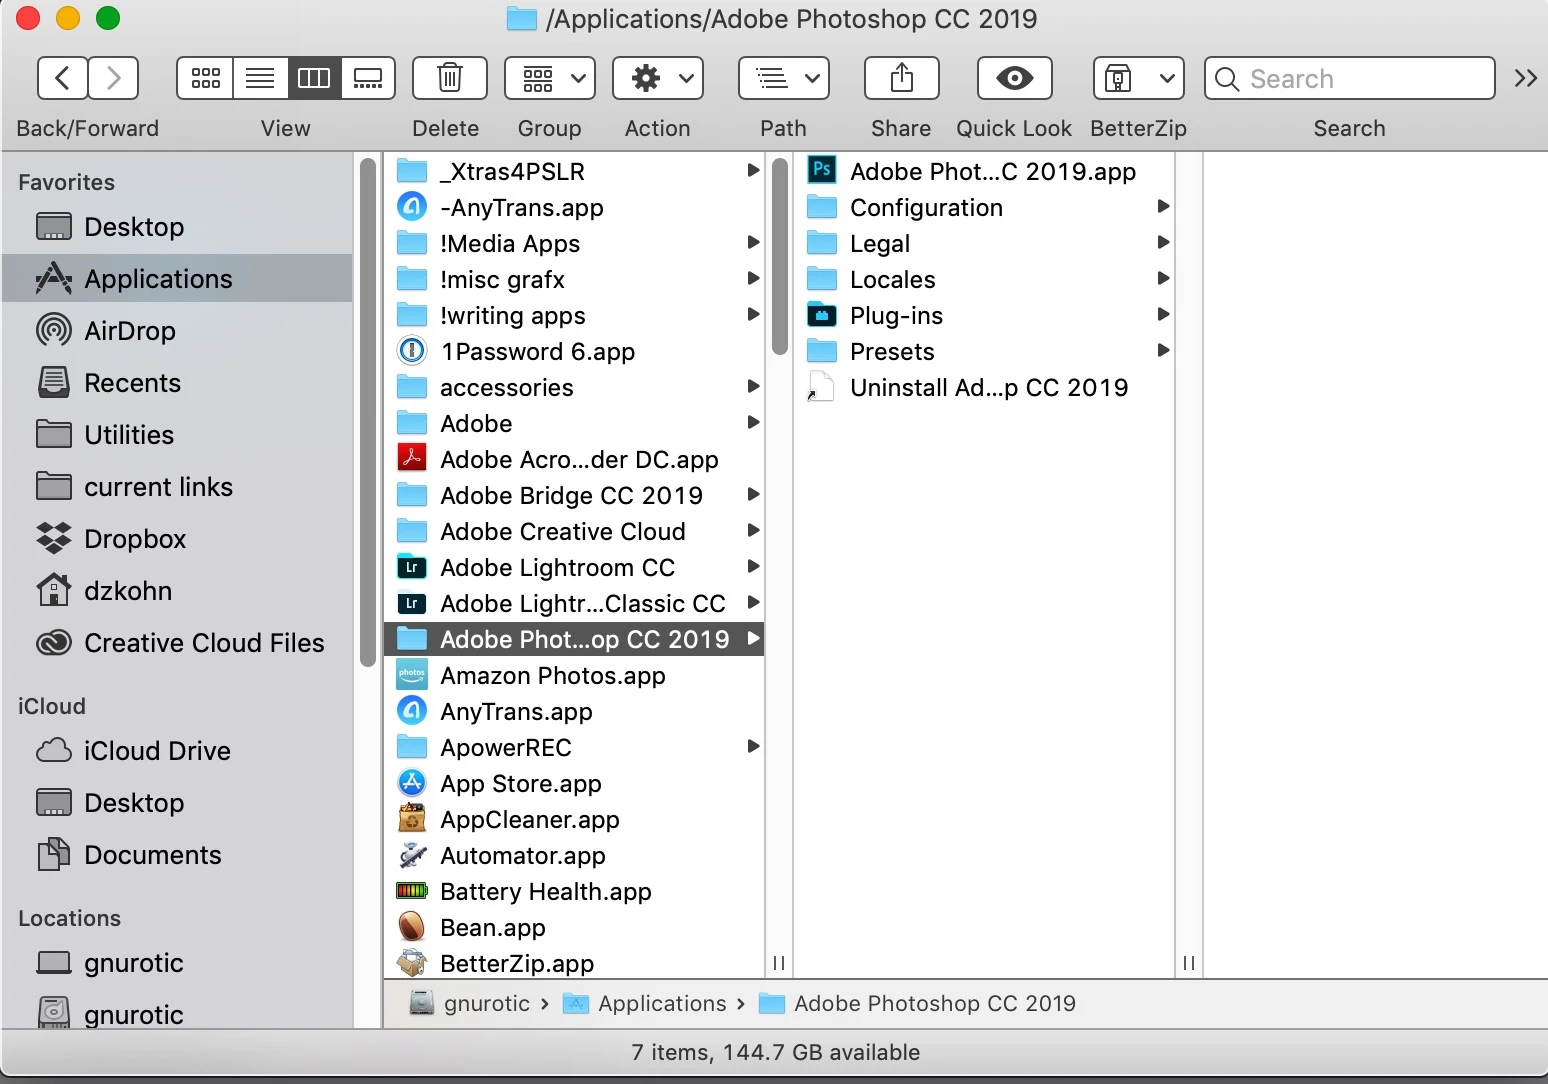Open Creative Cloud Files in sidebar

point(178,643)
